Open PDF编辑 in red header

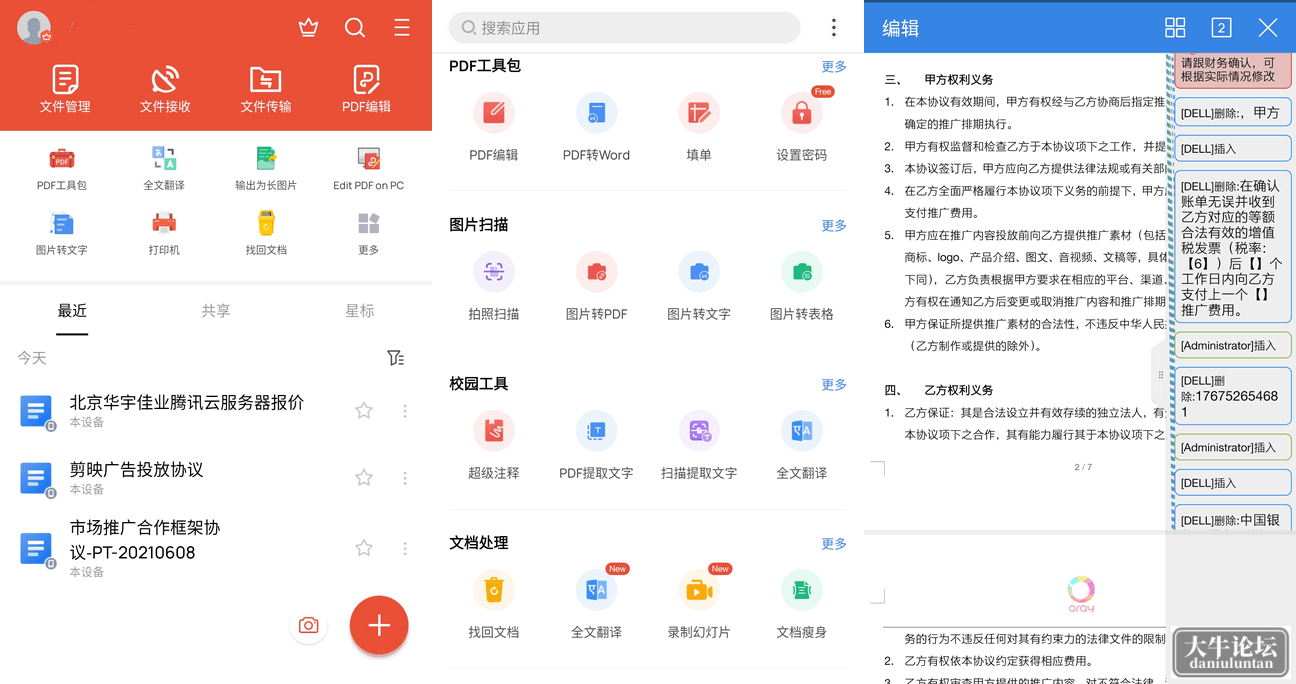366,89
